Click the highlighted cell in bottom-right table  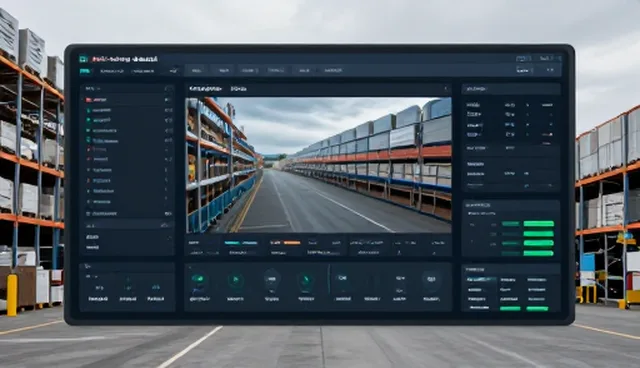tap(481, 280)
